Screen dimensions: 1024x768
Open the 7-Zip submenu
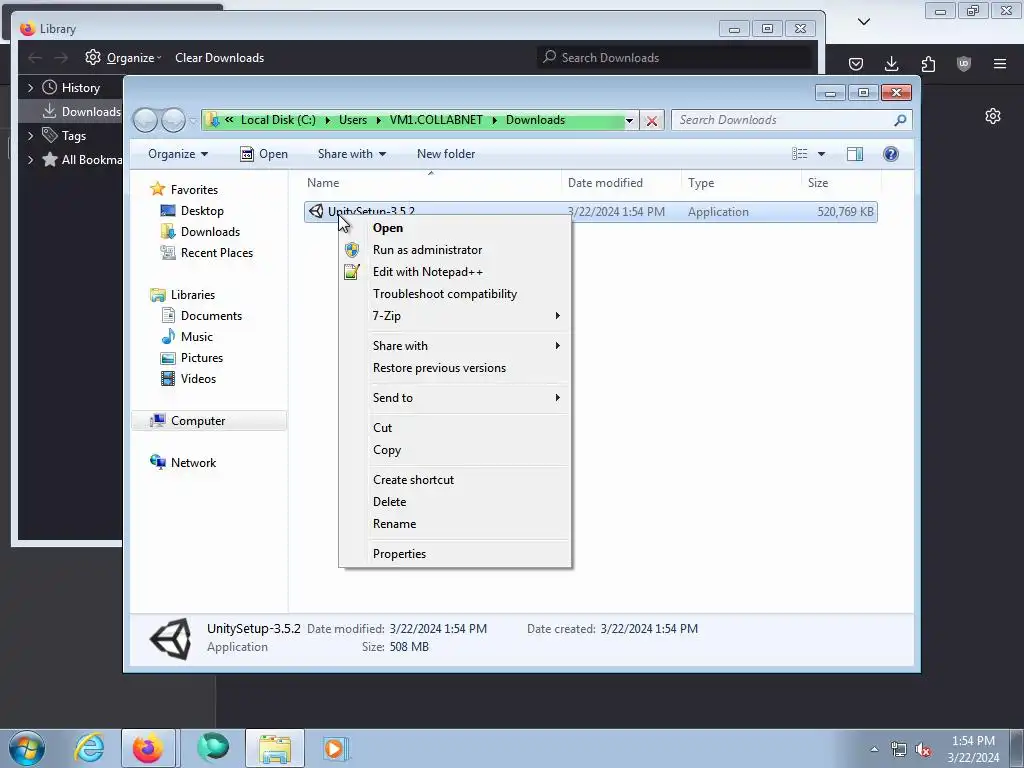point(455,316)
